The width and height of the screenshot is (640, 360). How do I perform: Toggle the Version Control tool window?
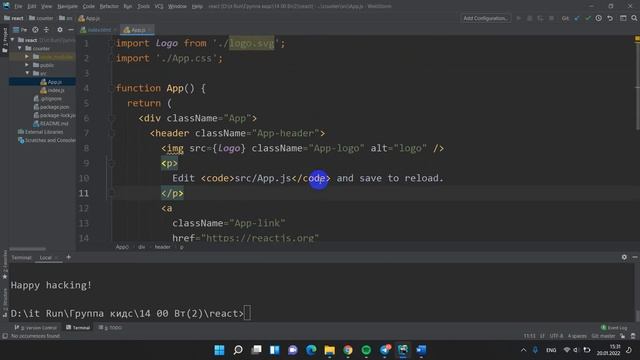pyautogui.click(x=36, y=327)
